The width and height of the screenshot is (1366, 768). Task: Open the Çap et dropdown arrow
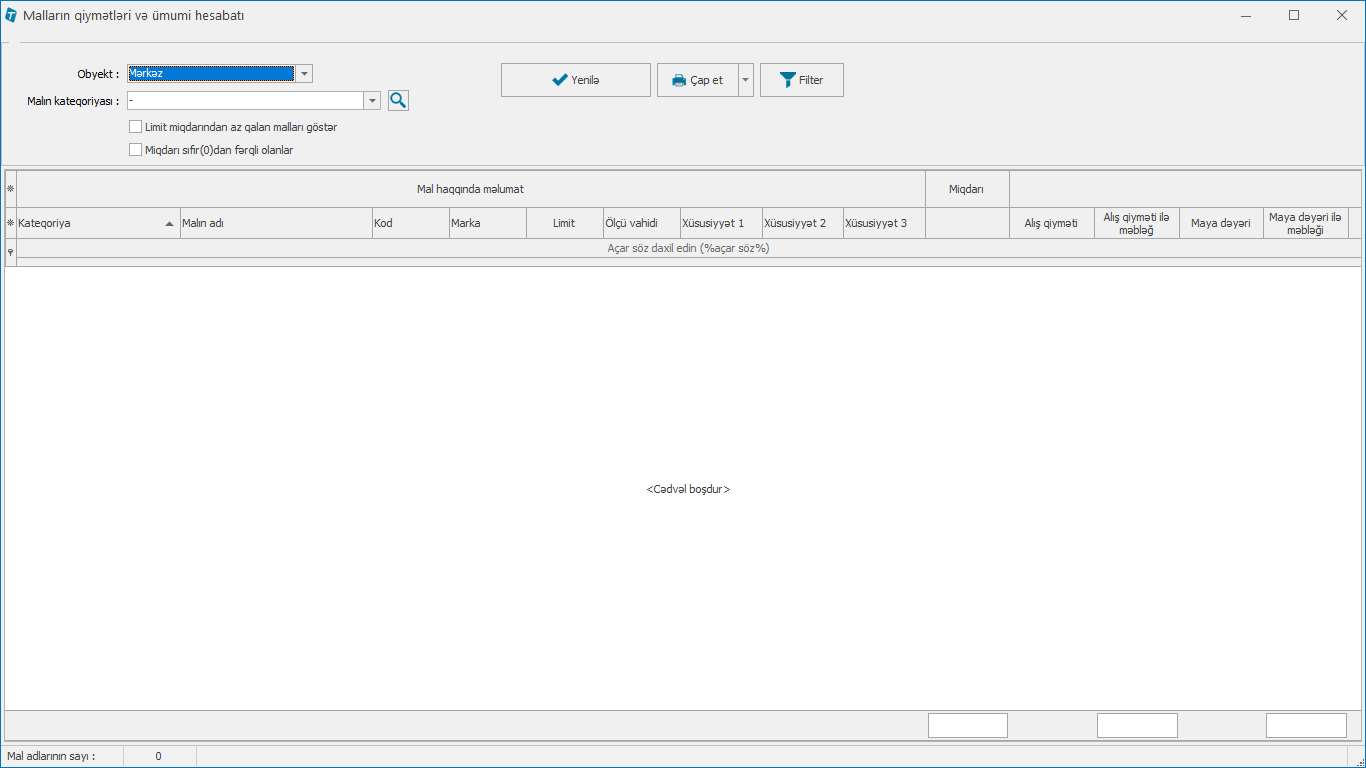746,80
